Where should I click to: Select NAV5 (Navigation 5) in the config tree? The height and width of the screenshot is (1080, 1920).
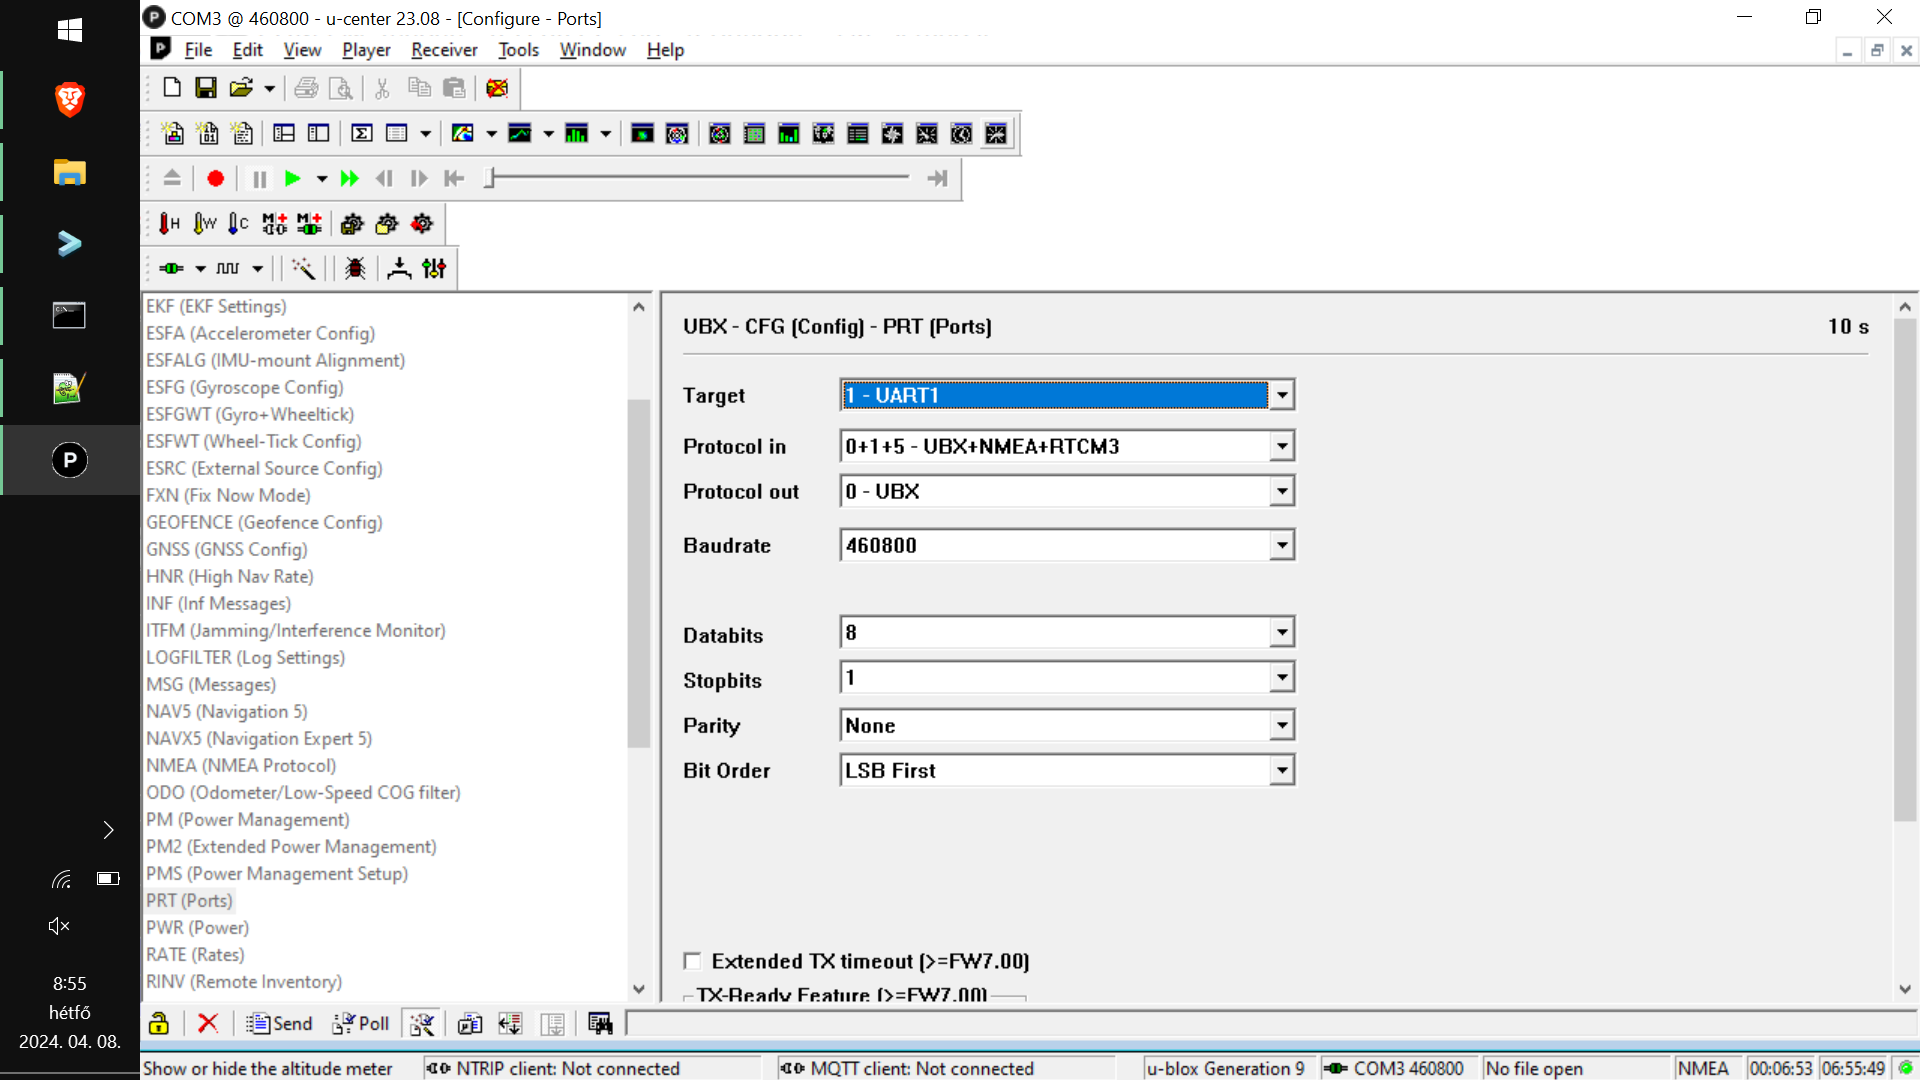click(x=227, y=711)
